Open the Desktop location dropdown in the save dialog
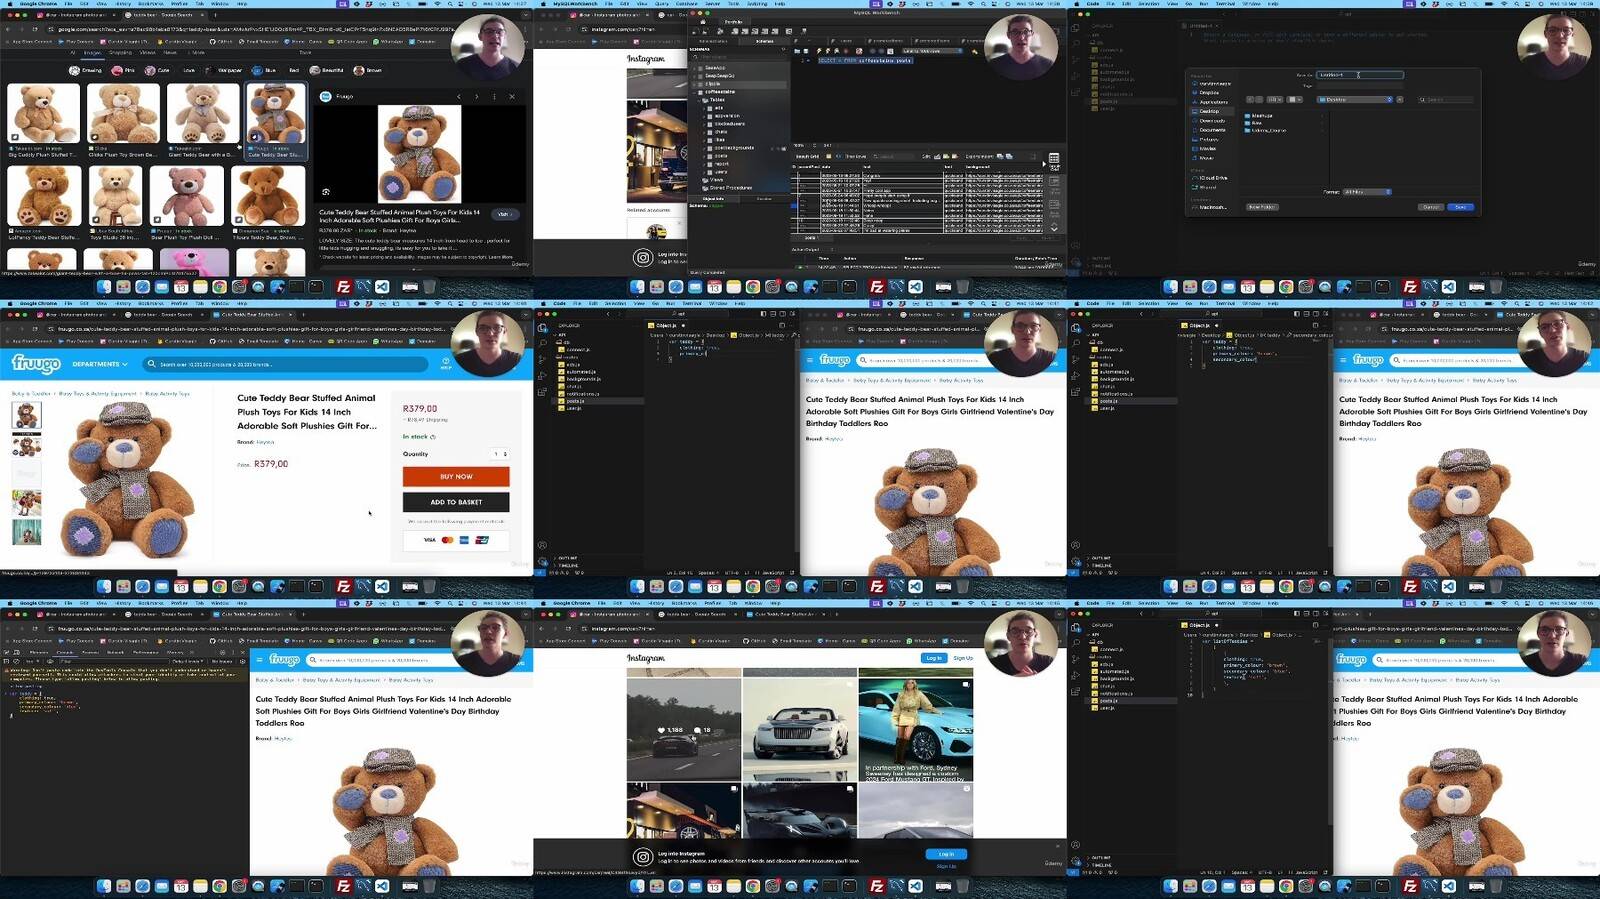Screen dimensions: 1600x899 click(1355, 100)
